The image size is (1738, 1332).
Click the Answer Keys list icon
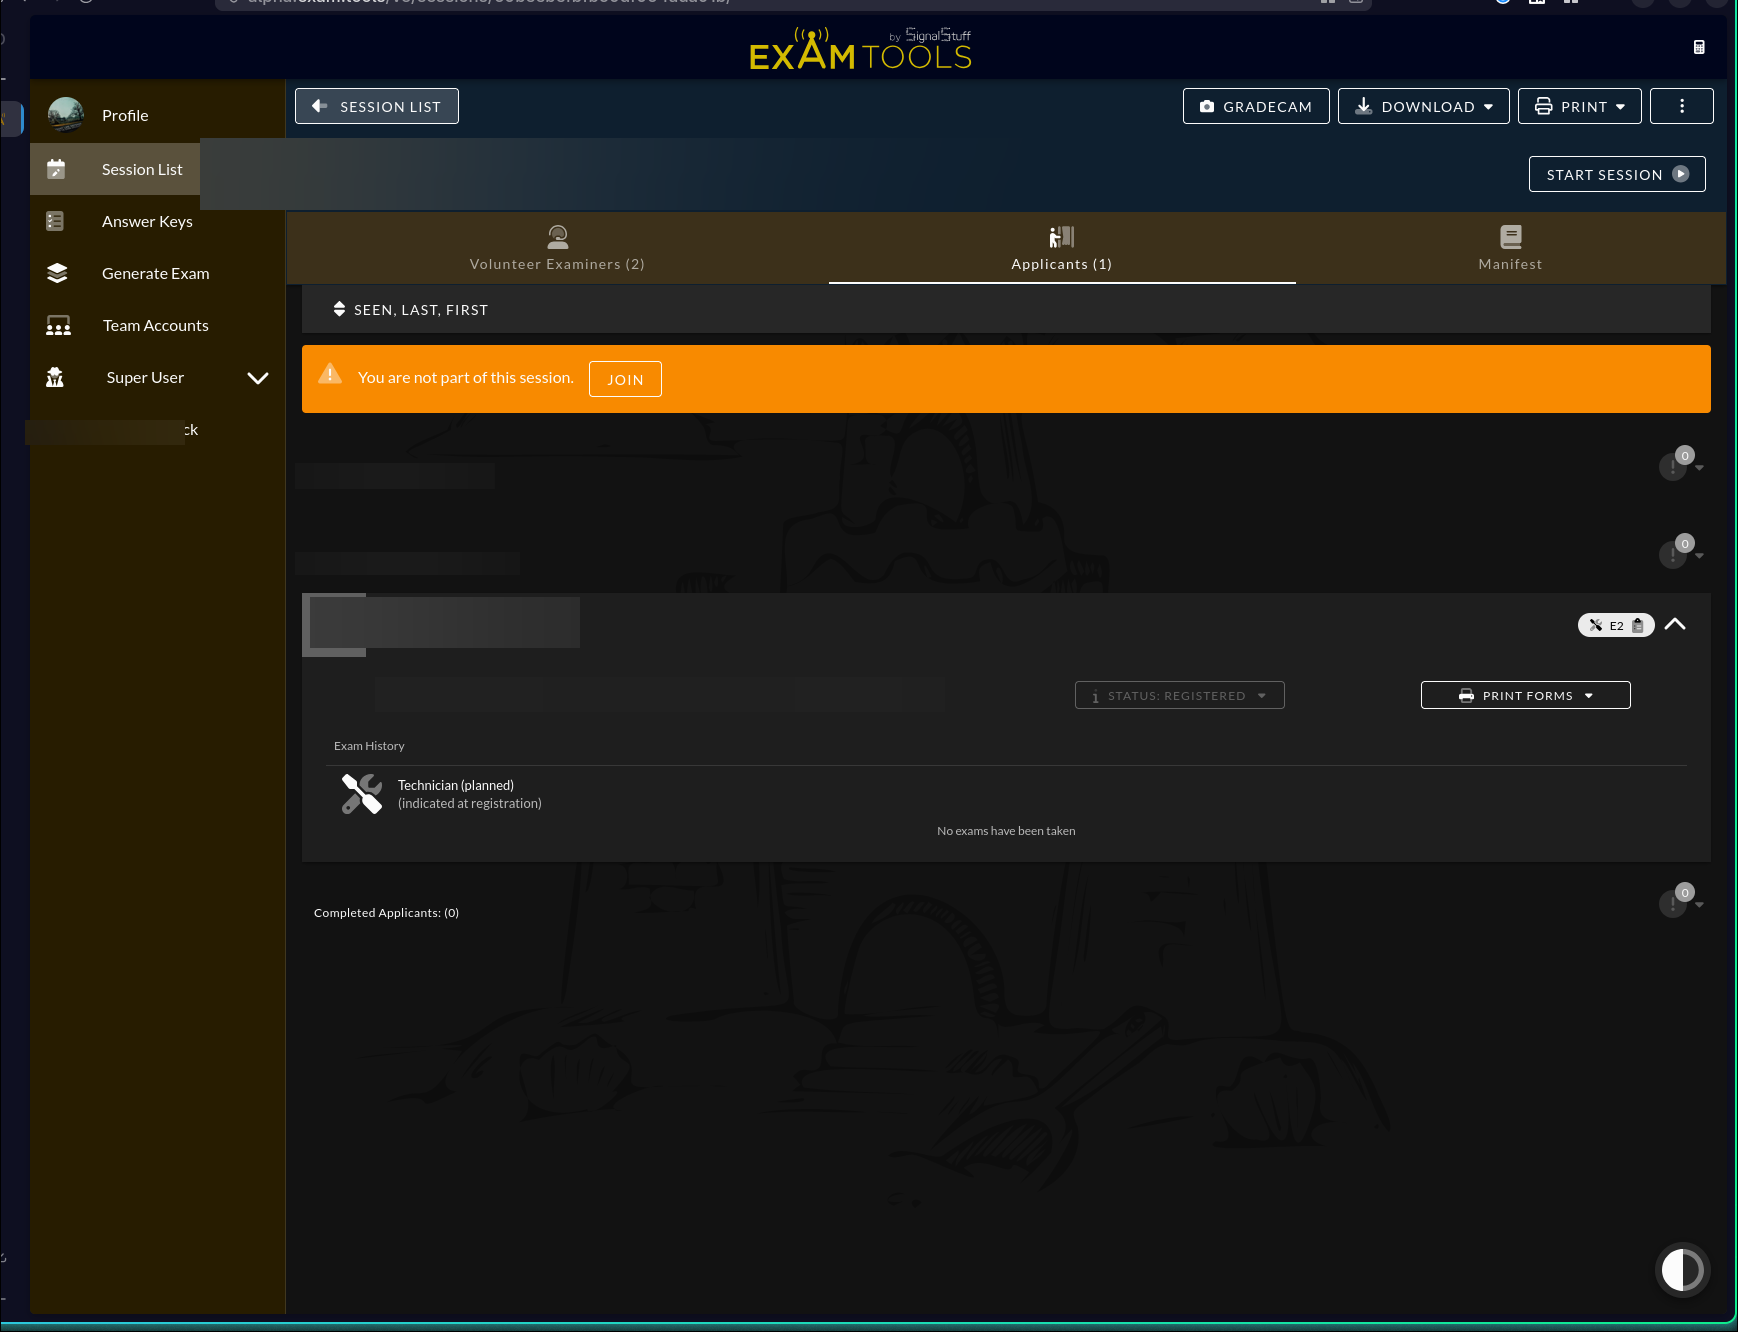tap(55, 221)
